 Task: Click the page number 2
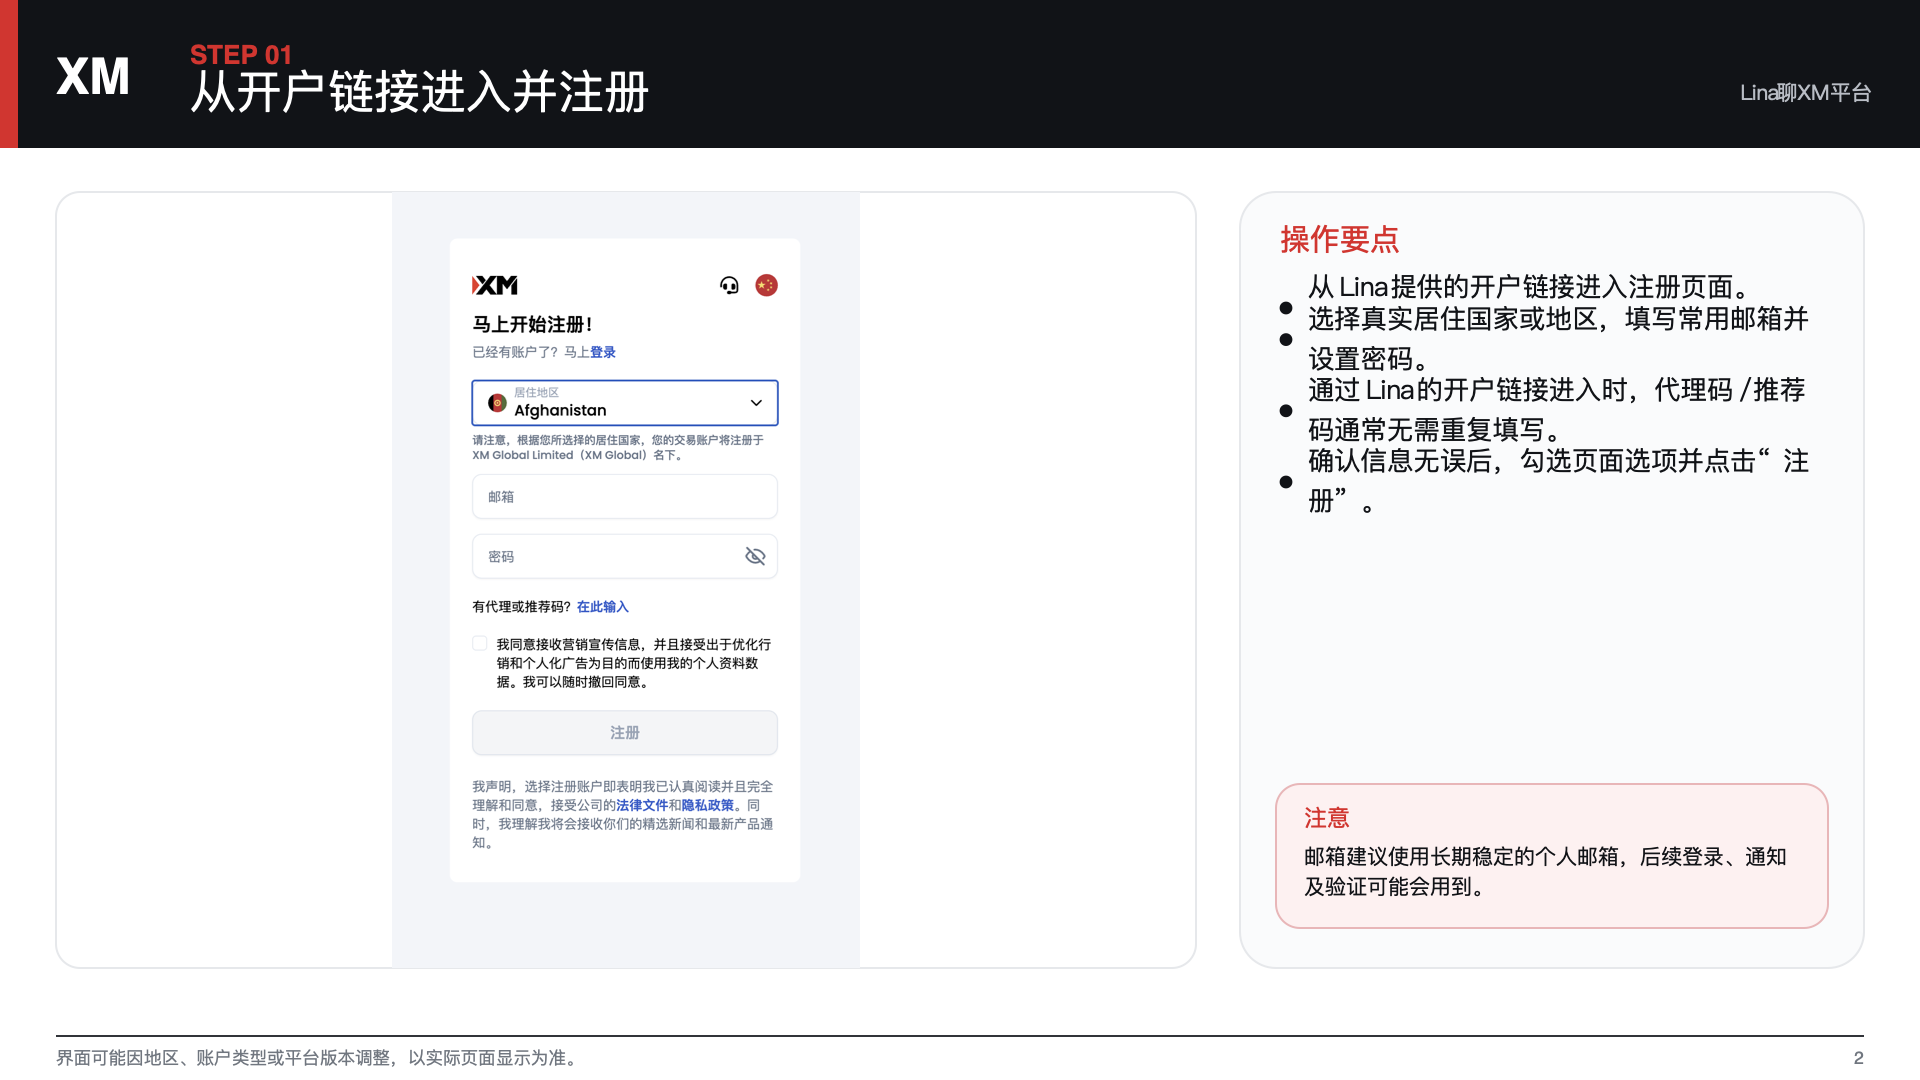(1859, 1058)
